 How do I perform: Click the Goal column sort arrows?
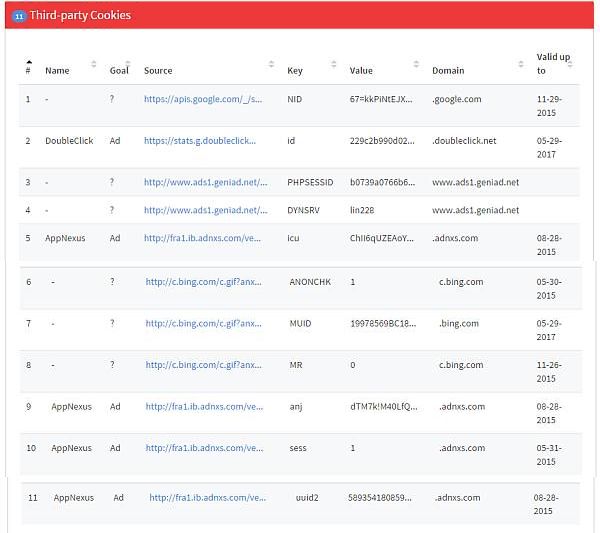coord(132,64)
